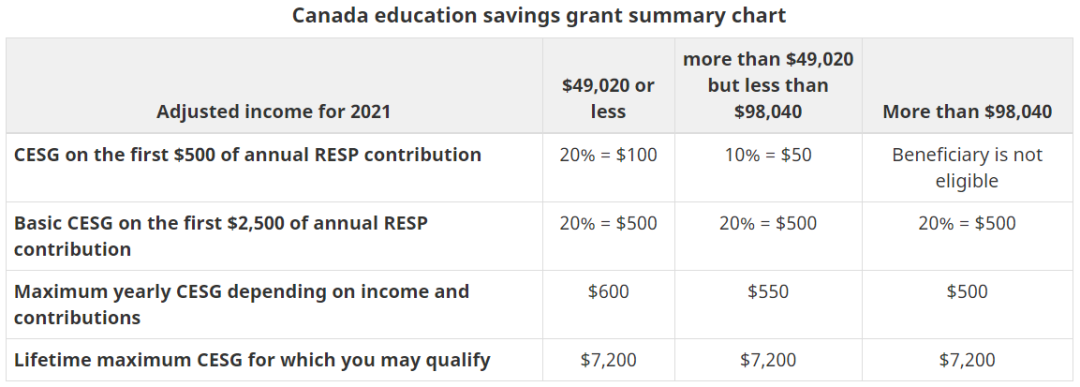Select '20% = $500' under 'More than $98,040'
The image size is (1080, 387).
point(967,223)
